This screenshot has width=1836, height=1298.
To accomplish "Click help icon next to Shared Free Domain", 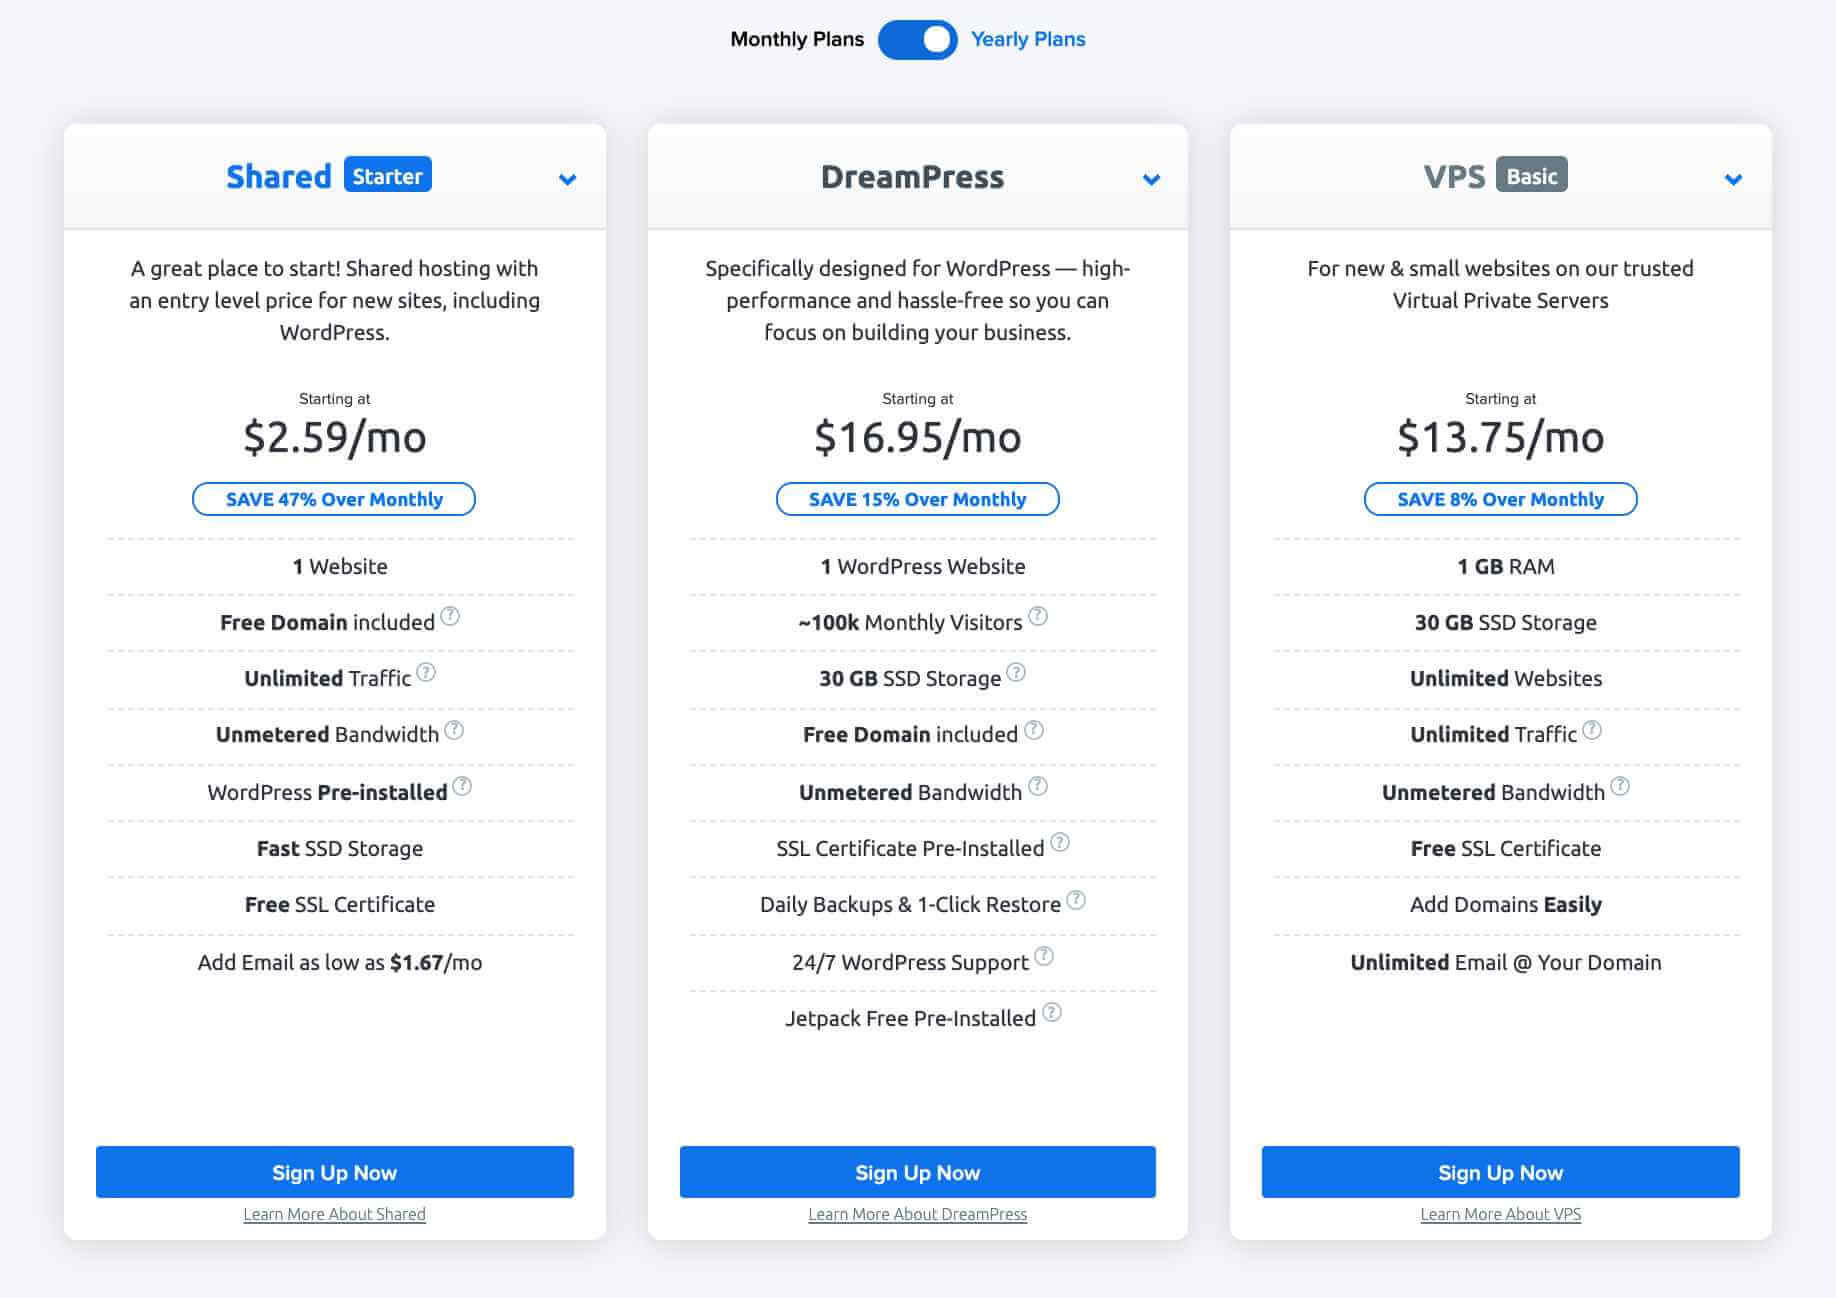I will (x=450, y=617).
